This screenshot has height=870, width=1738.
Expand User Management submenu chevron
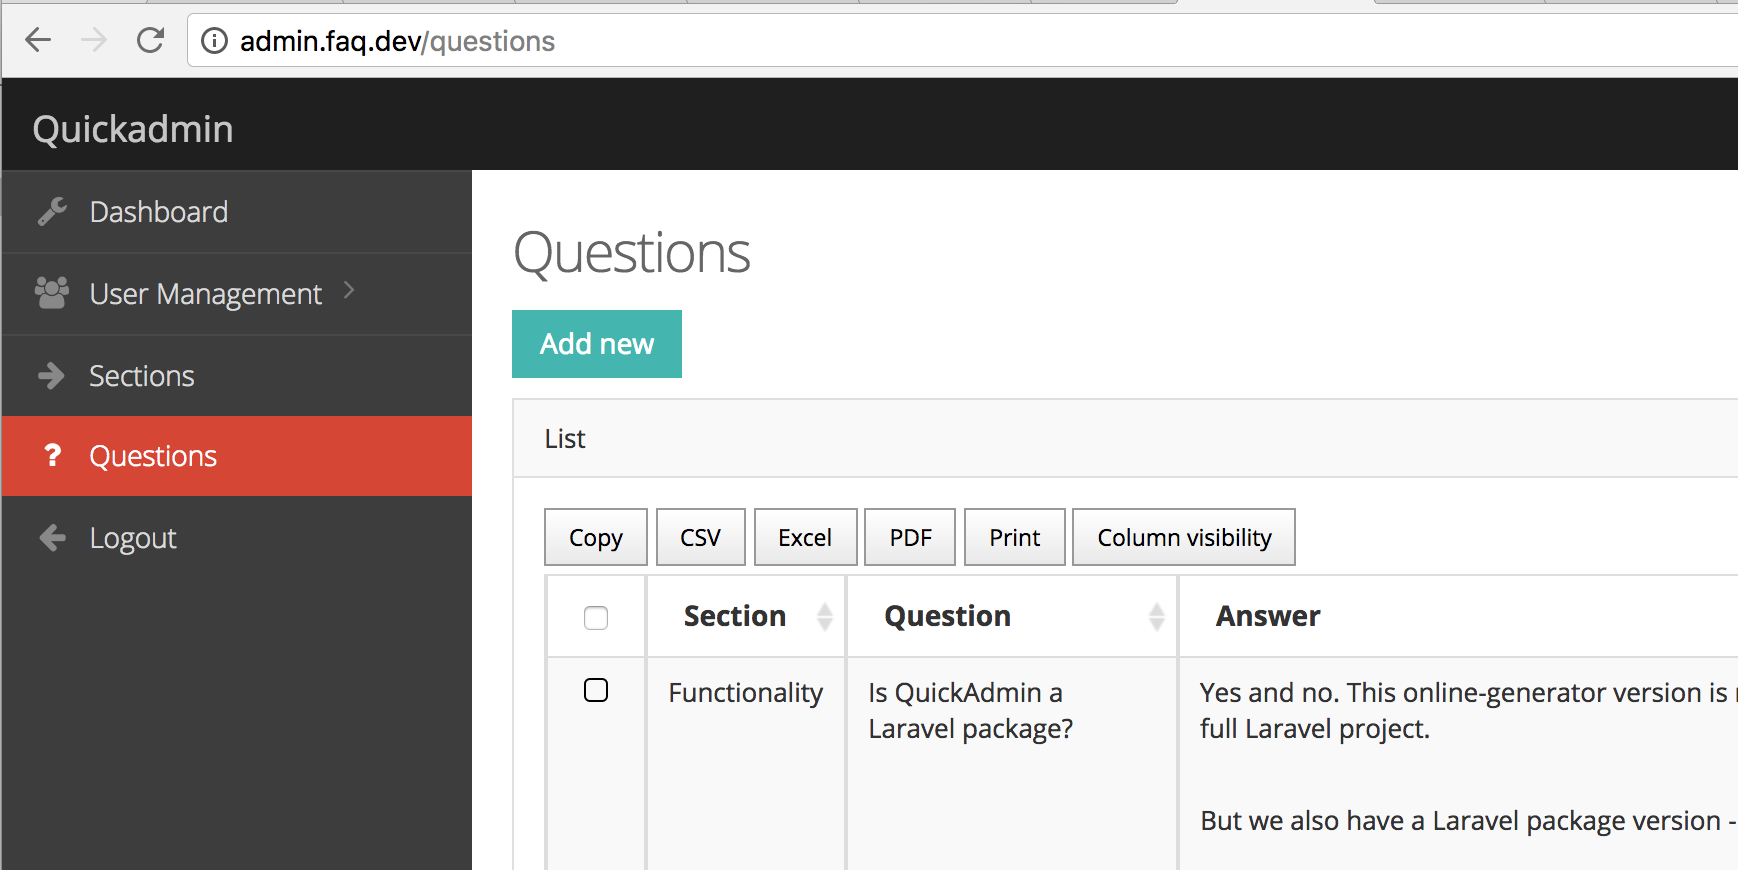[x=349, y=290]
